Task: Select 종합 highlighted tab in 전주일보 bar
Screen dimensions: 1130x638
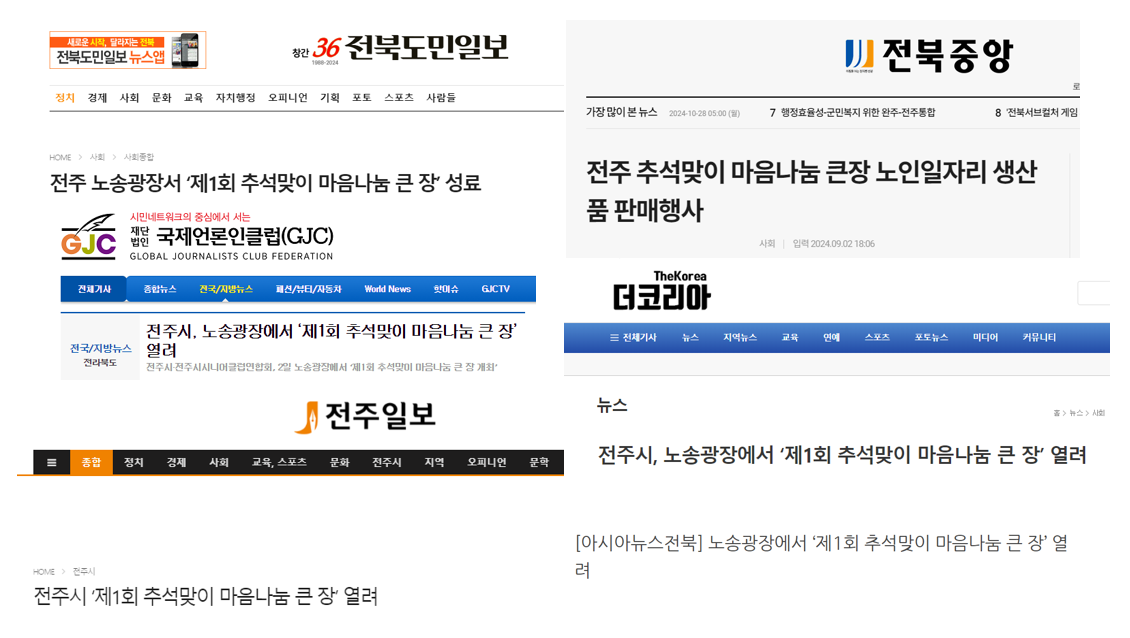Action: click(91, 462)
